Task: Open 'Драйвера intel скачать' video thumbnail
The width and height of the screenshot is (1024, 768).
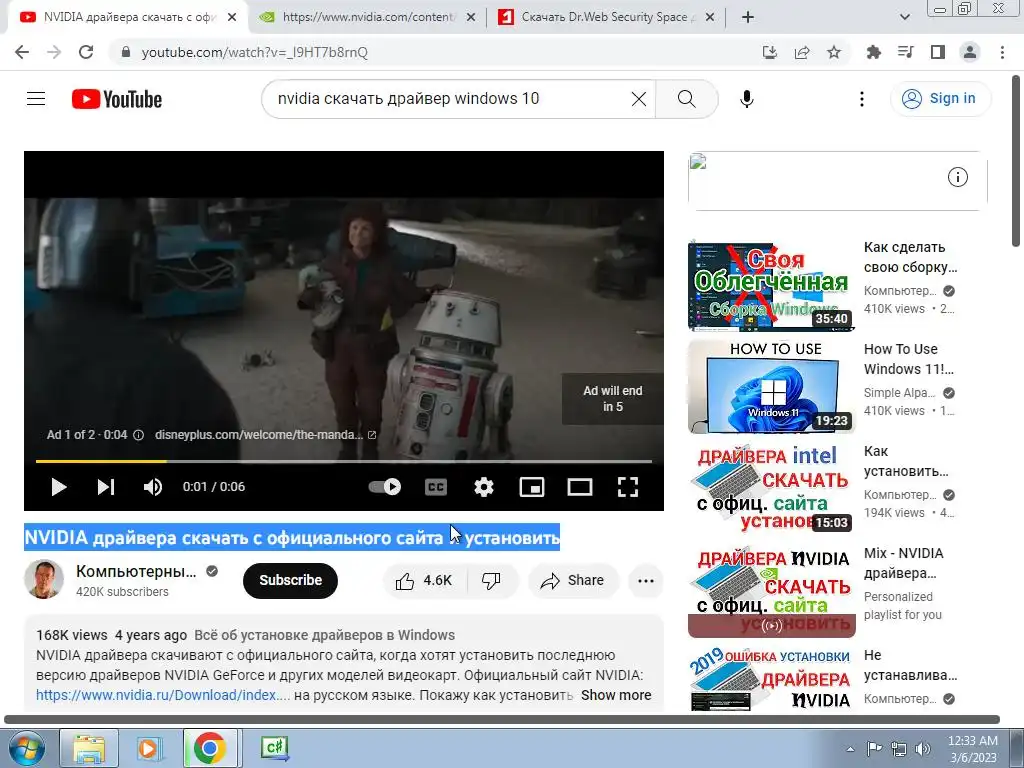Action: tap(771, 489)
